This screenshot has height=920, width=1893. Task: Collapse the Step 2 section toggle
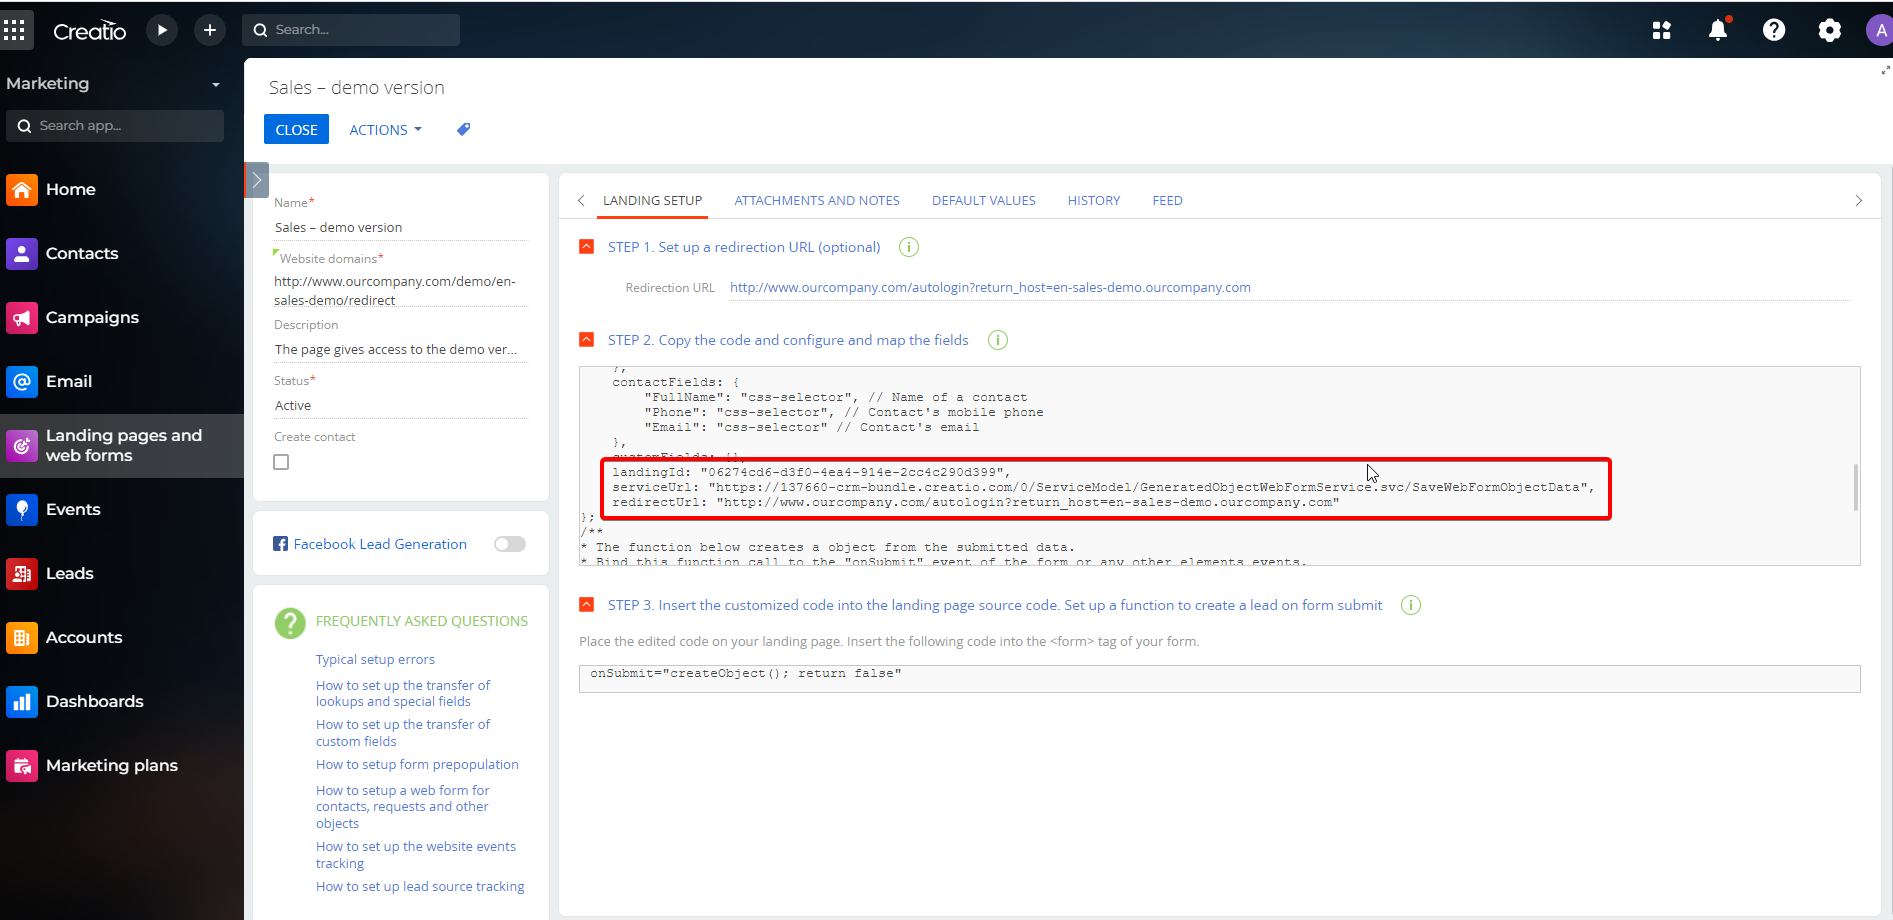pyautogui.click(x=587, y=340)
